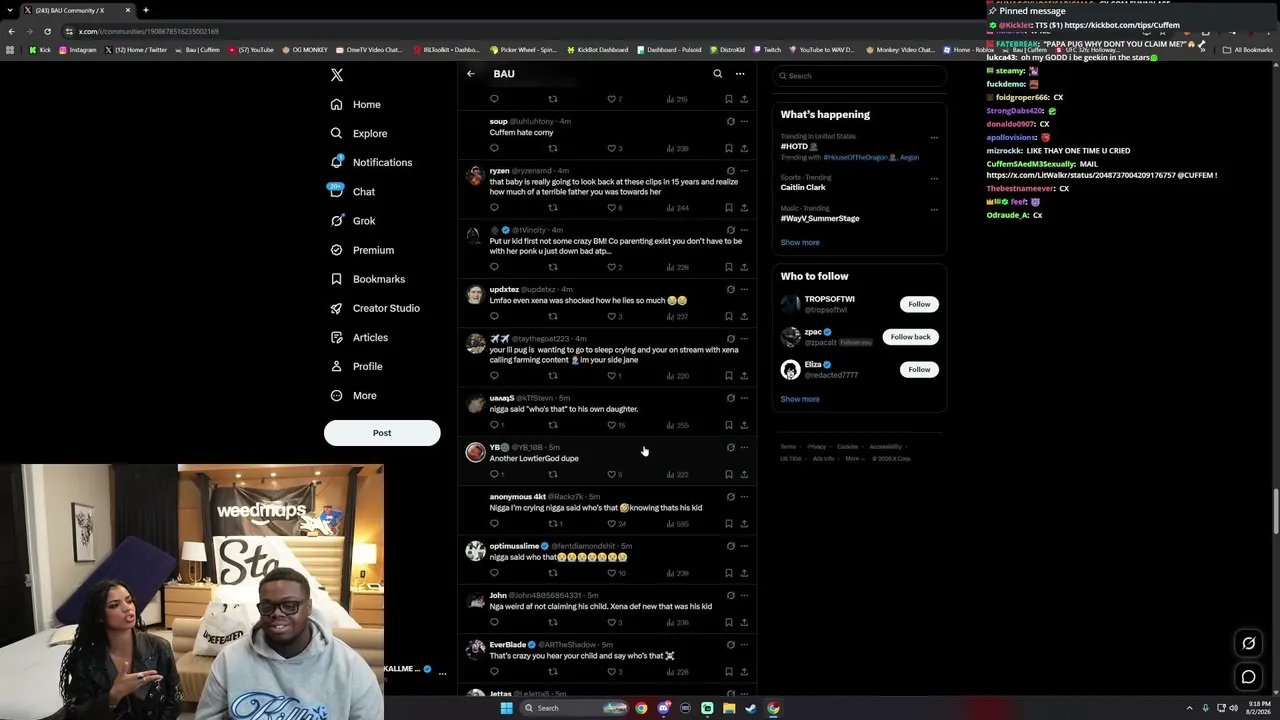Open Steam from the taskbar

click(x=751, y=708)
